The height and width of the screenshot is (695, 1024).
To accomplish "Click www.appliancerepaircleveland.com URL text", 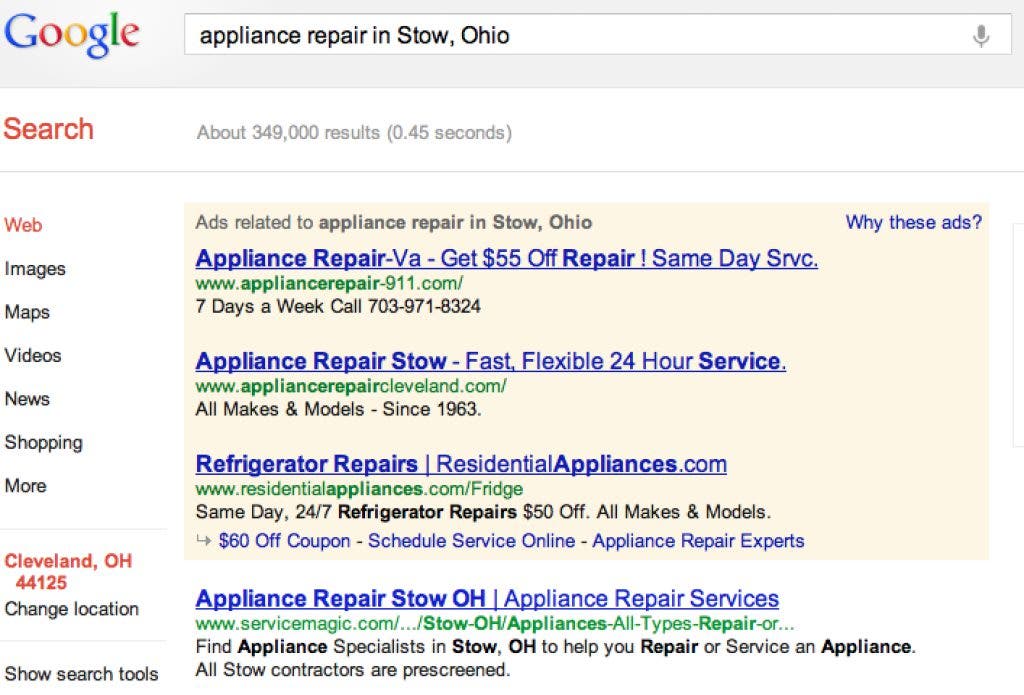I will pyautogui.click(x=351, y=386).
